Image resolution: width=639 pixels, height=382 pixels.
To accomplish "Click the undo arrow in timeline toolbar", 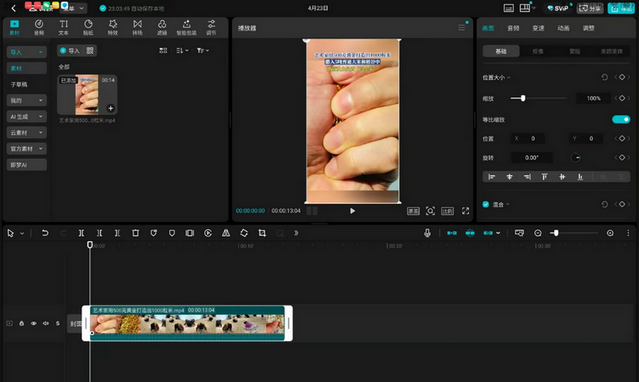I will pos(45,233).
